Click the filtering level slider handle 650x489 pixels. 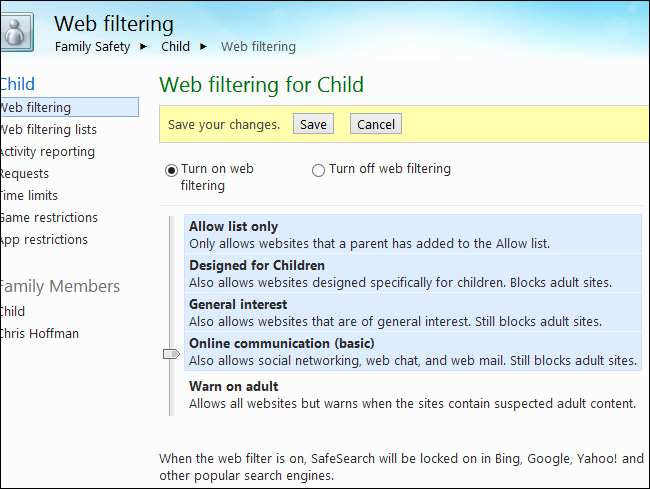(x=170, y=354)
